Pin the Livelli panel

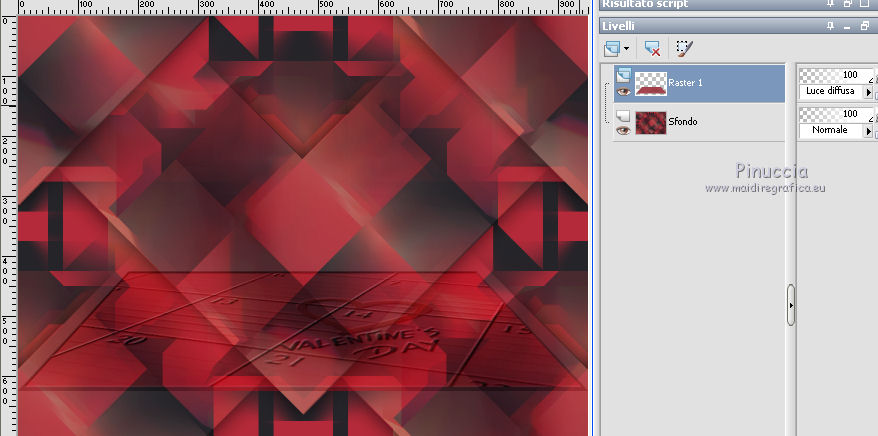(x=831, y=26)
